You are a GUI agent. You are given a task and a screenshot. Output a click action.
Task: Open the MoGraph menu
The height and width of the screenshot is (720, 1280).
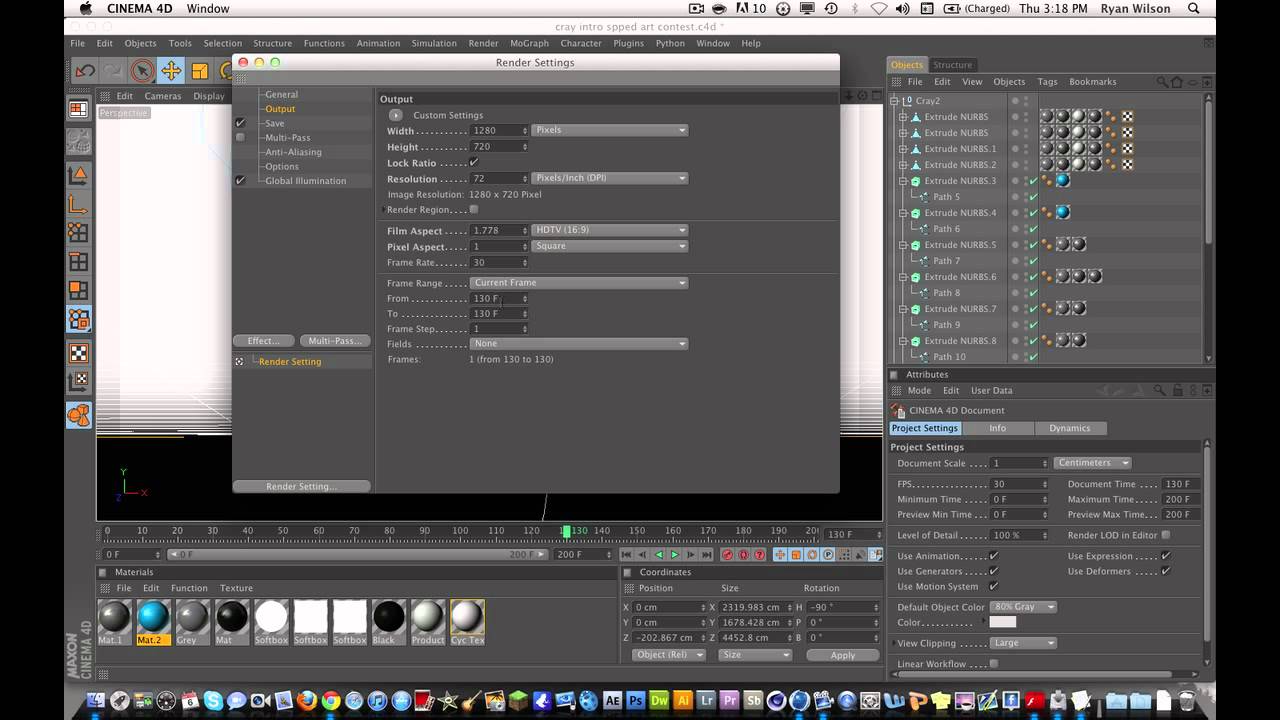tap(529, 43)
